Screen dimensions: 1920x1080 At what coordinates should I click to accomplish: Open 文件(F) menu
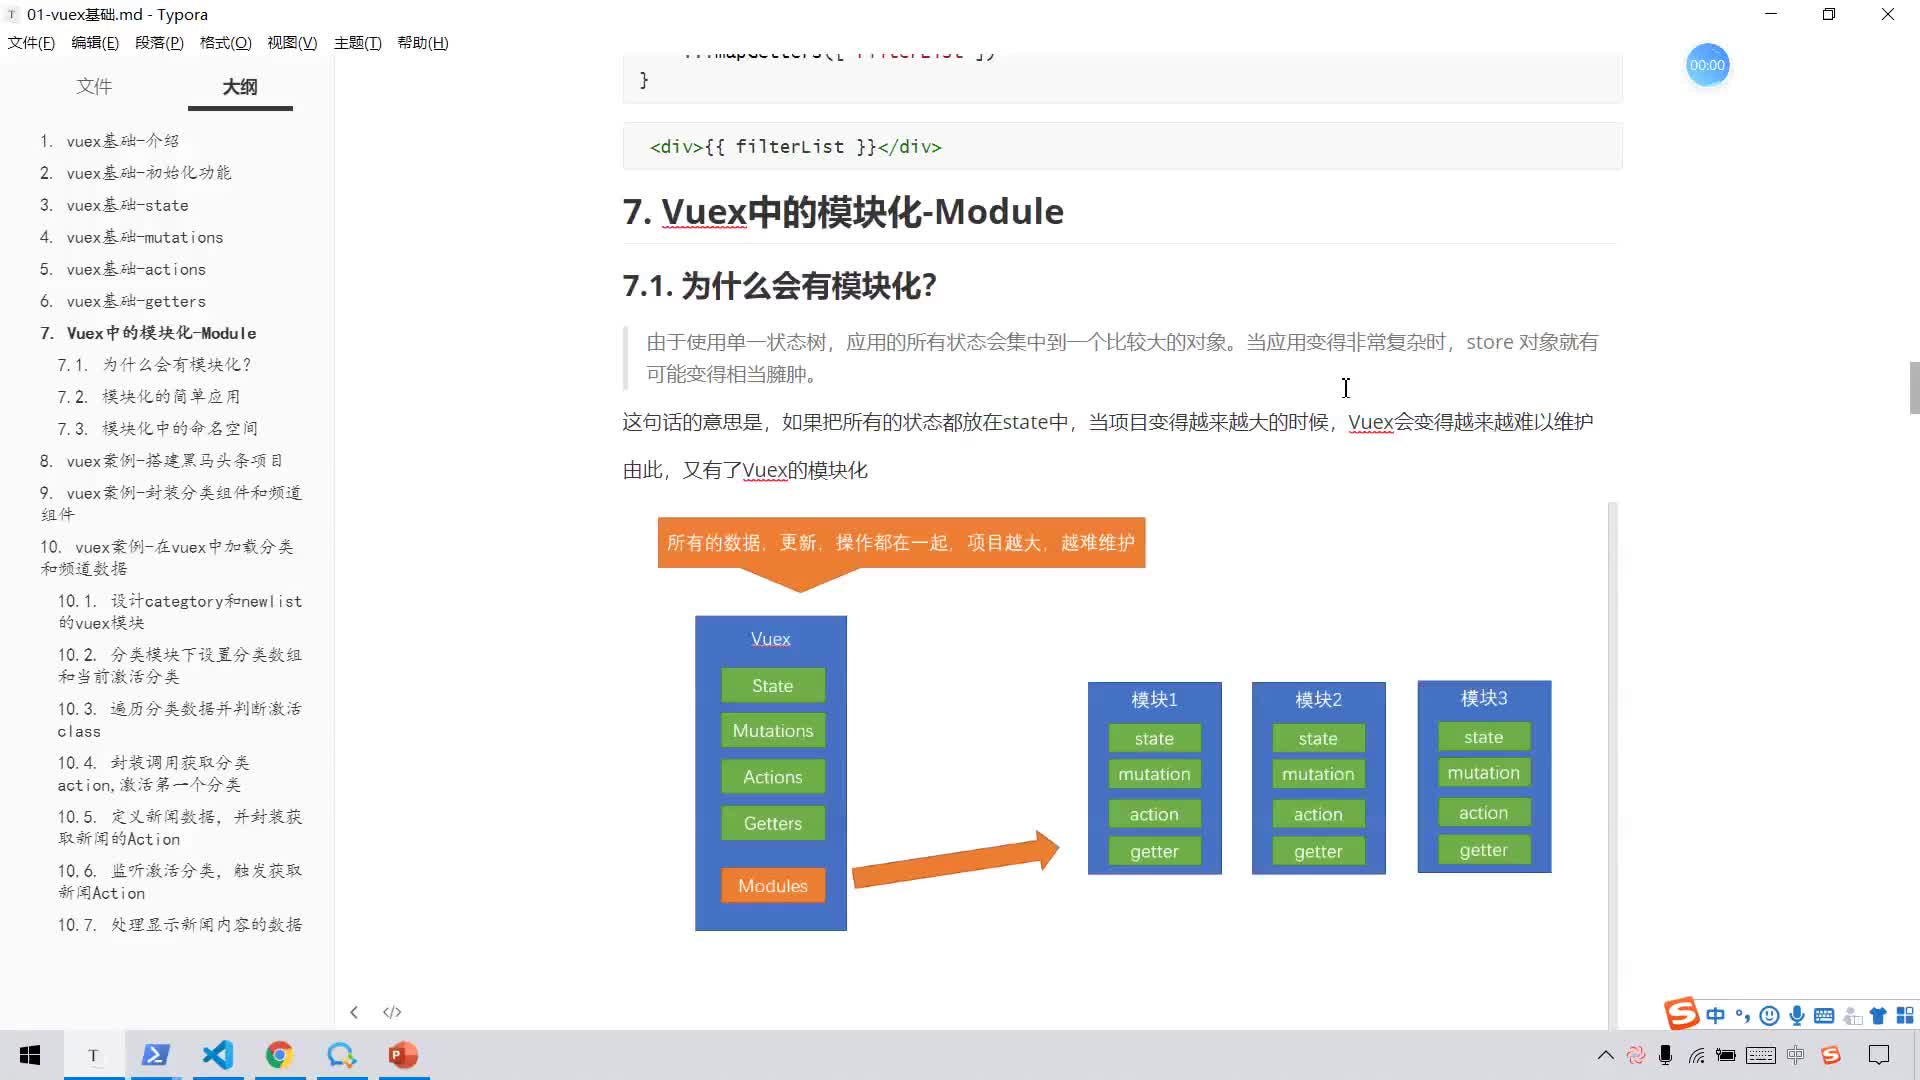click(x=31, y=43)
